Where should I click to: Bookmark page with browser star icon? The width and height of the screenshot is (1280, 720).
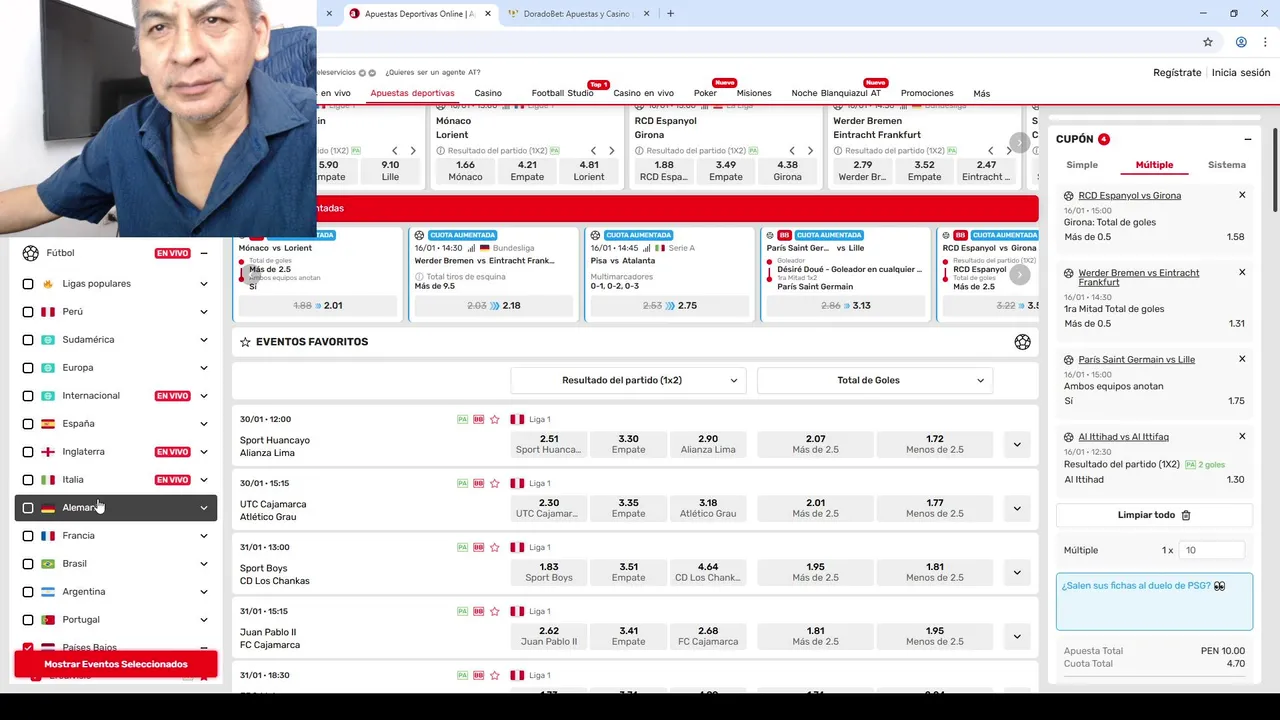(1208, 42)
